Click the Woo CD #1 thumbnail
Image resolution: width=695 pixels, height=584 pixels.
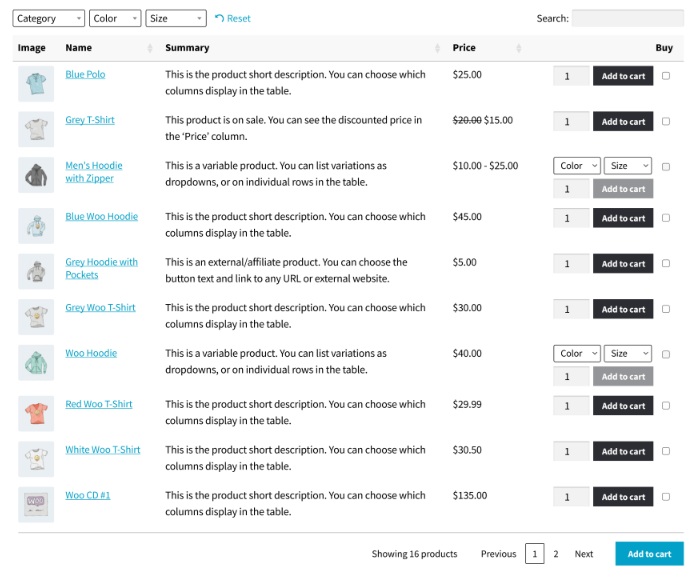point(35,504)
